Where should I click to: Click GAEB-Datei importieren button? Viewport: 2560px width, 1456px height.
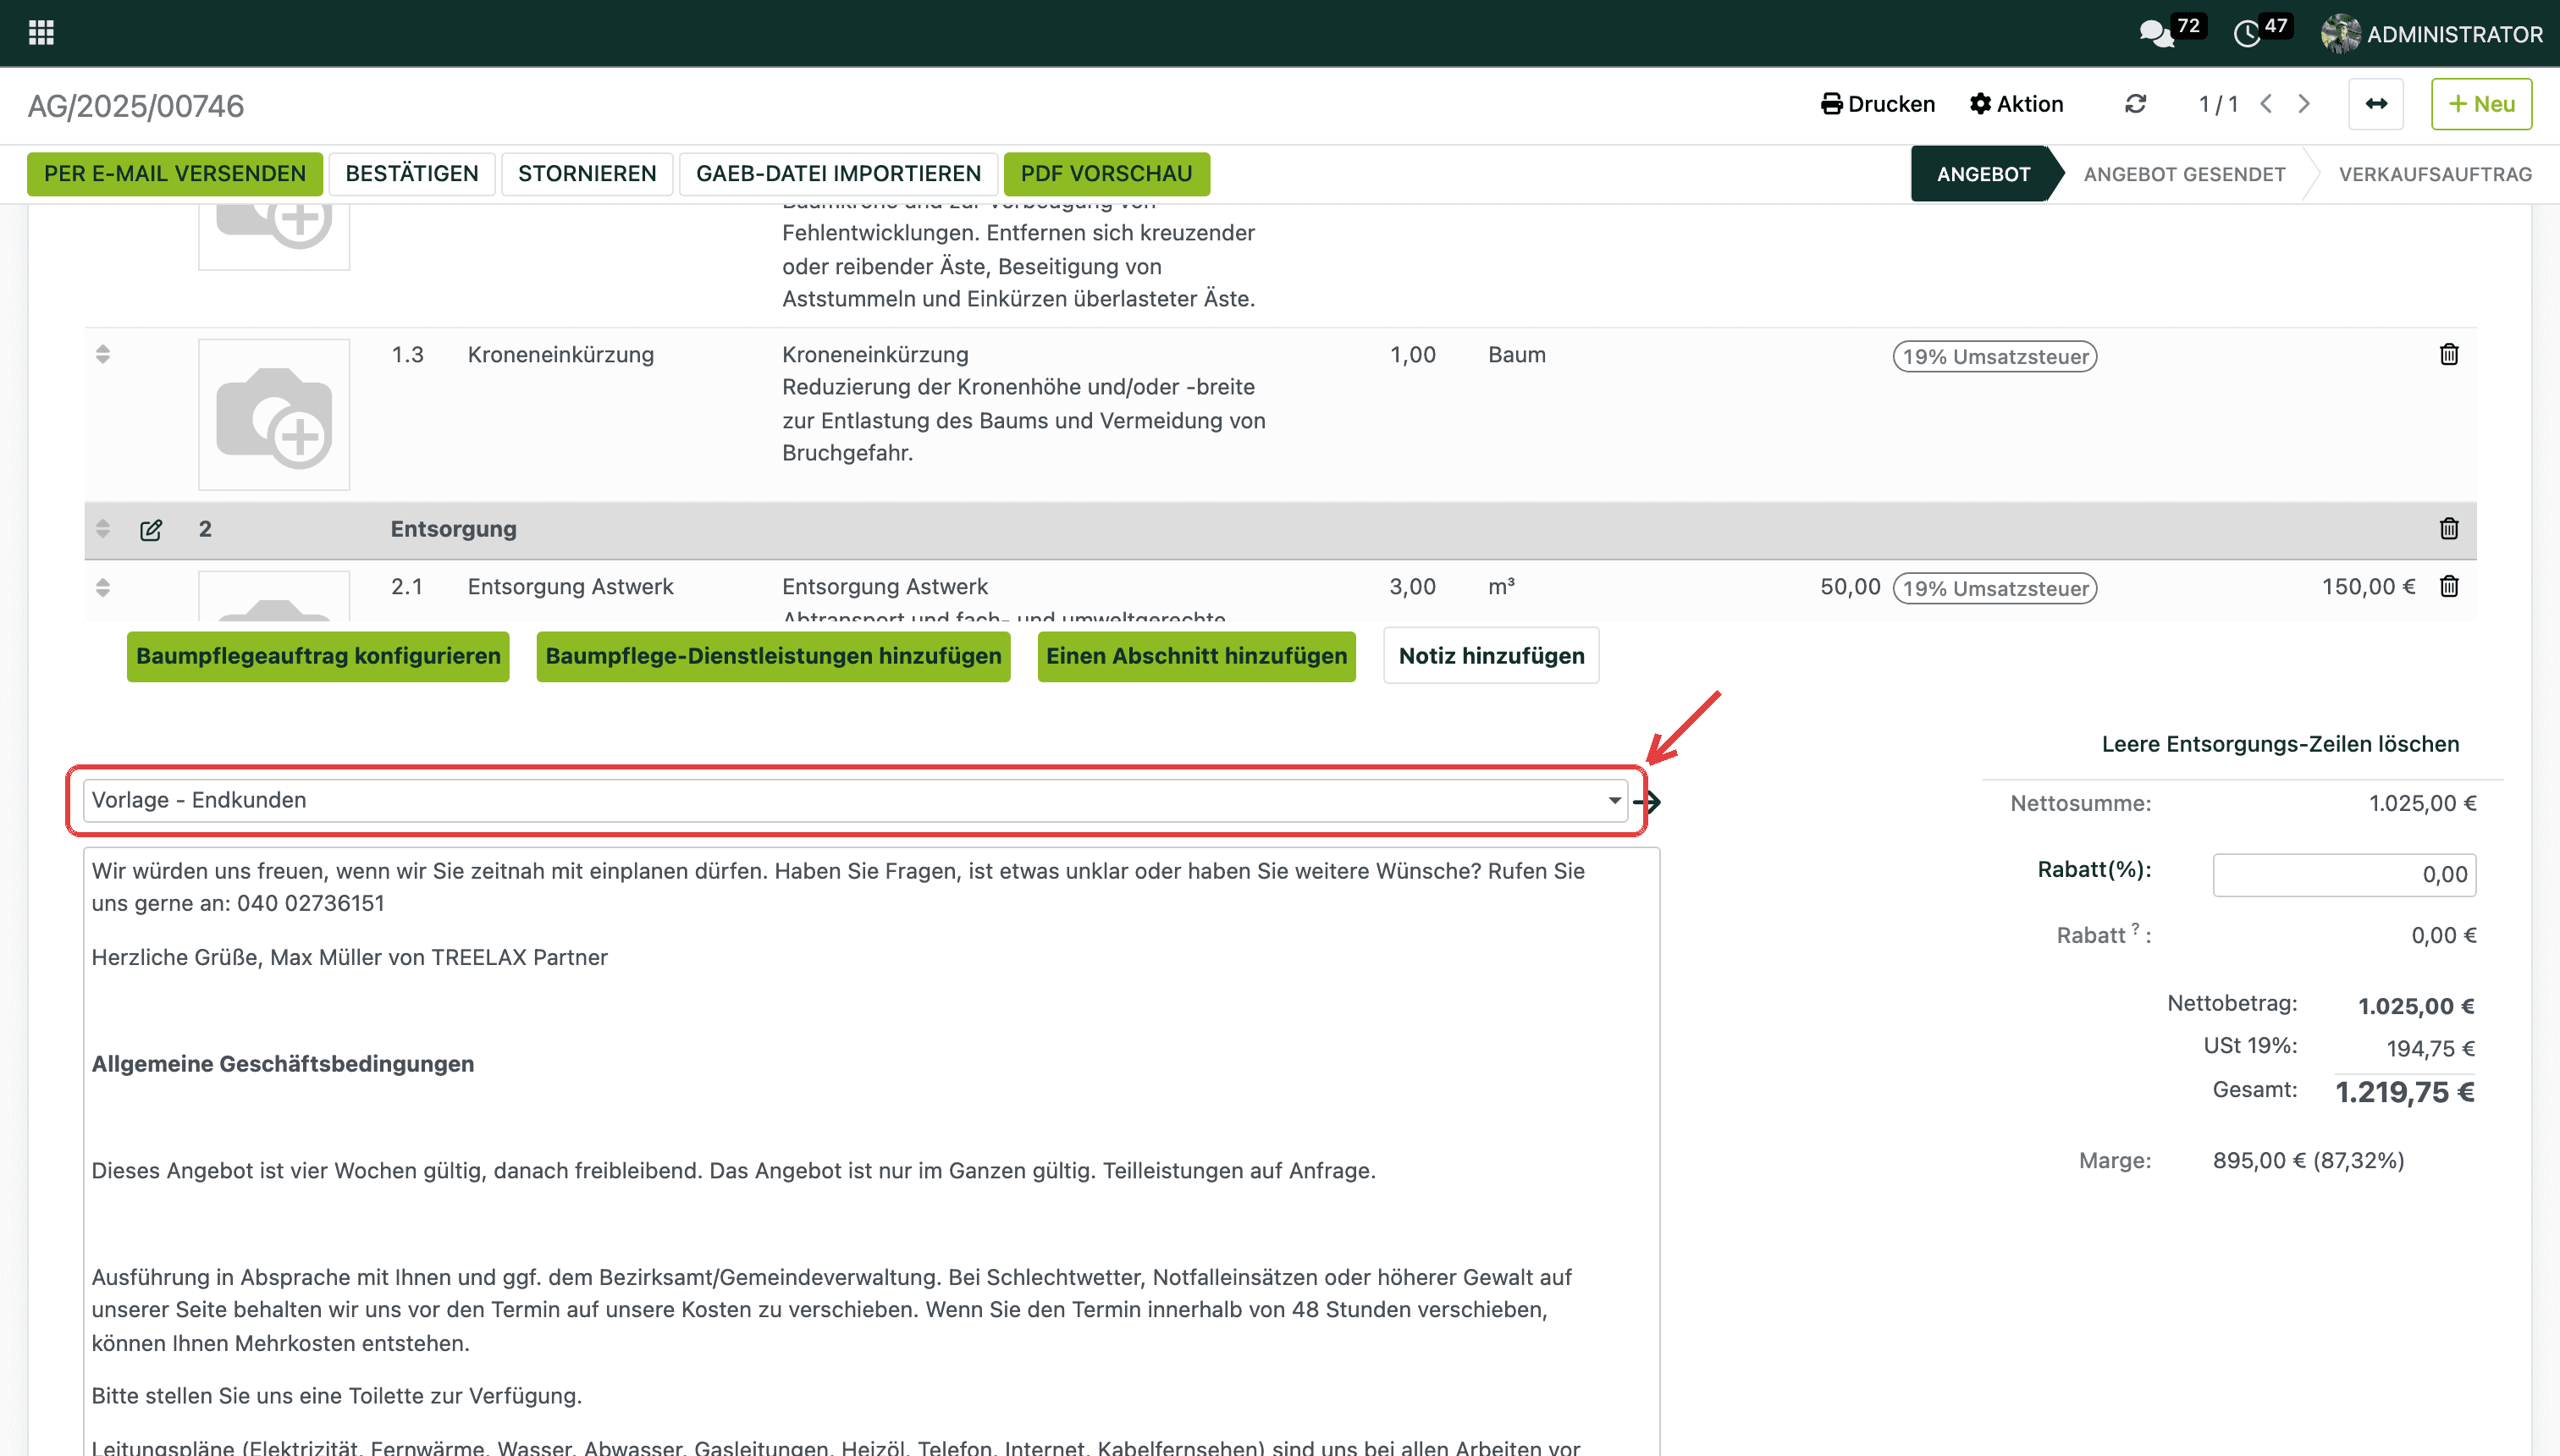(838, 173)
